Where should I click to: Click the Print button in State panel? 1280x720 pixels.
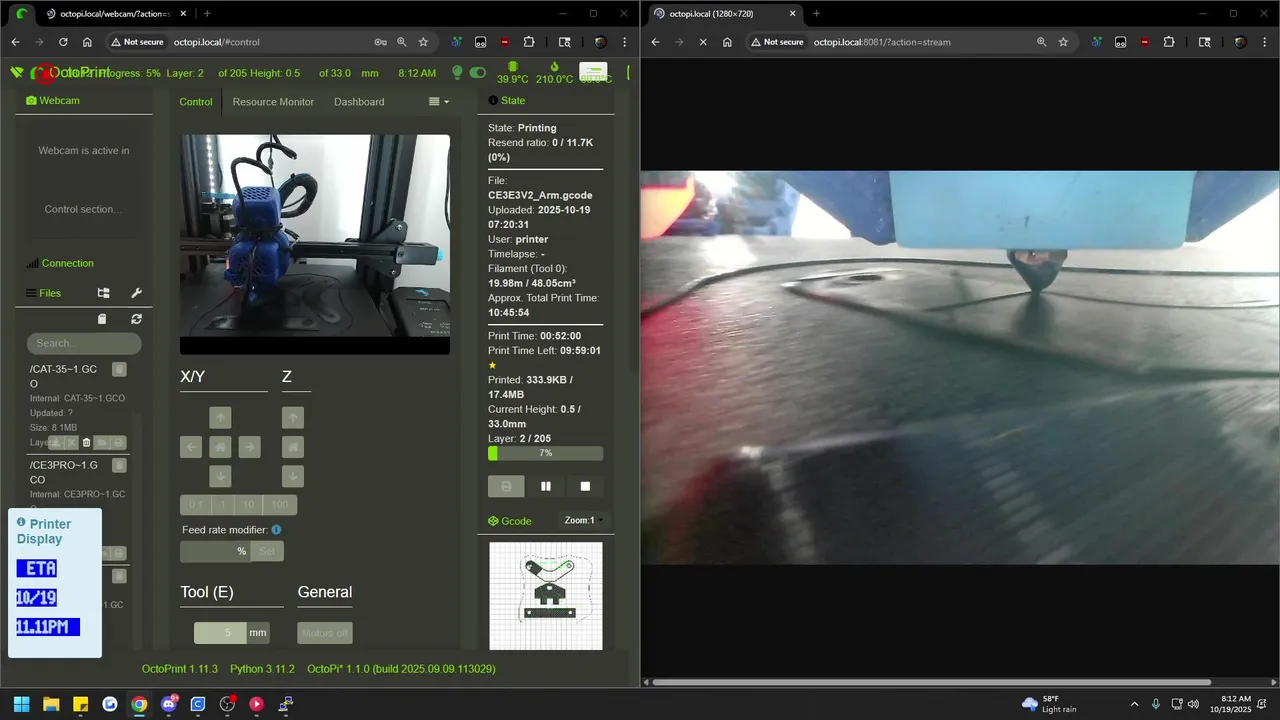click(x=506, y=486)
